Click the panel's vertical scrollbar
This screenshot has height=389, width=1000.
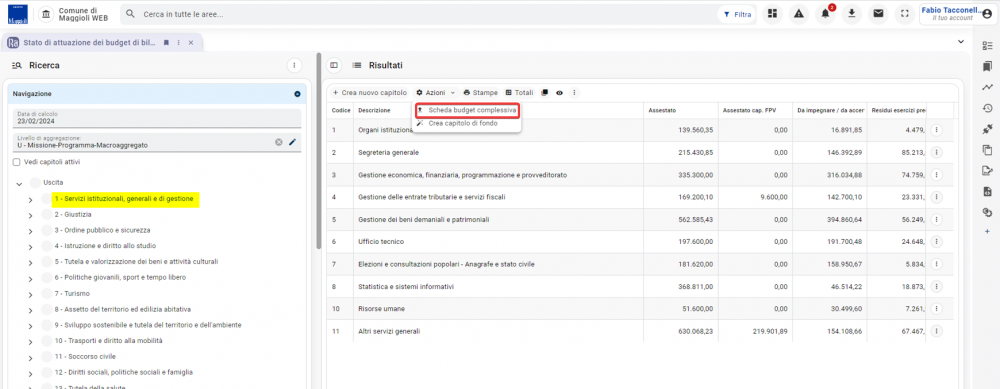[319, 151]
